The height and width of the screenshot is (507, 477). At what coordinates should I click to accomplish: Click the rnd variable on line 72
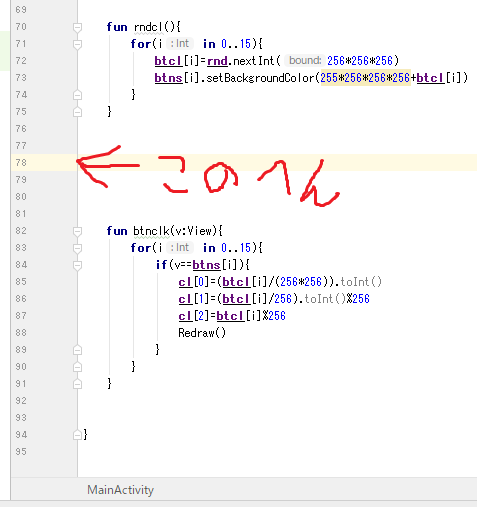point(217,61)
